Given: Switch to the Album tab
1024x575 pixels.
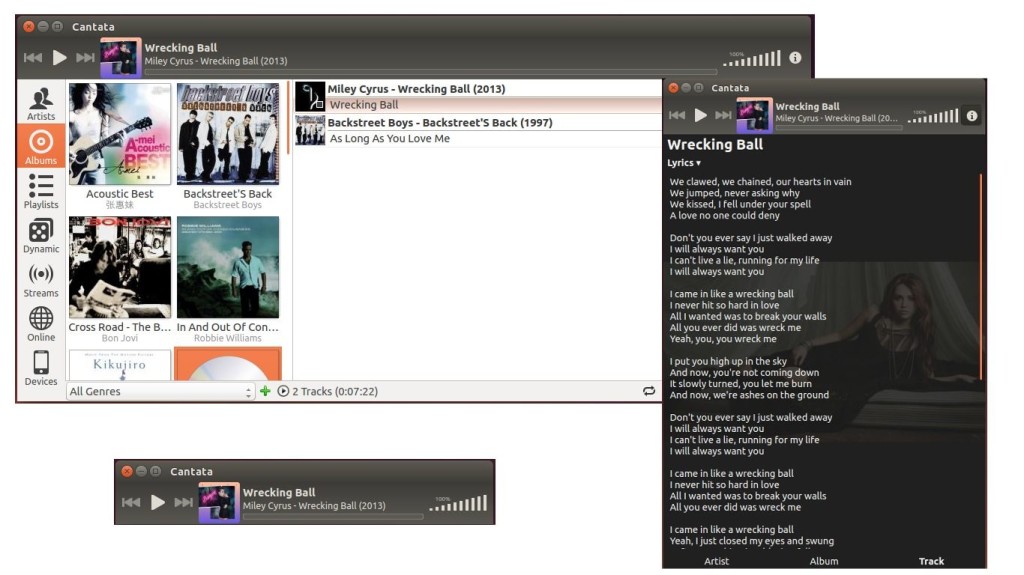Looking at the screenshot, I should coord(824,561).
